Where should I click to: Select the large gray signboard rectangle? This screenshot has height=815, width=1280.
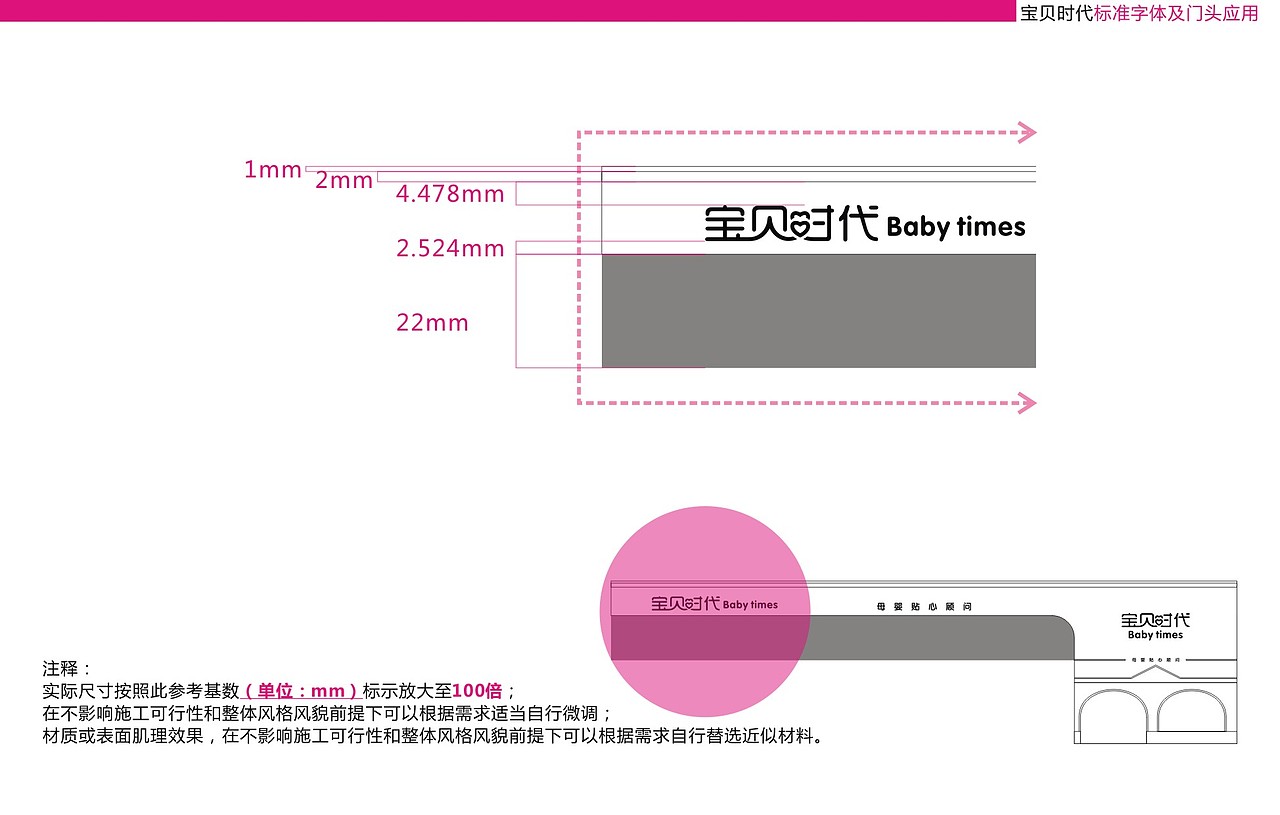(819, 310)
